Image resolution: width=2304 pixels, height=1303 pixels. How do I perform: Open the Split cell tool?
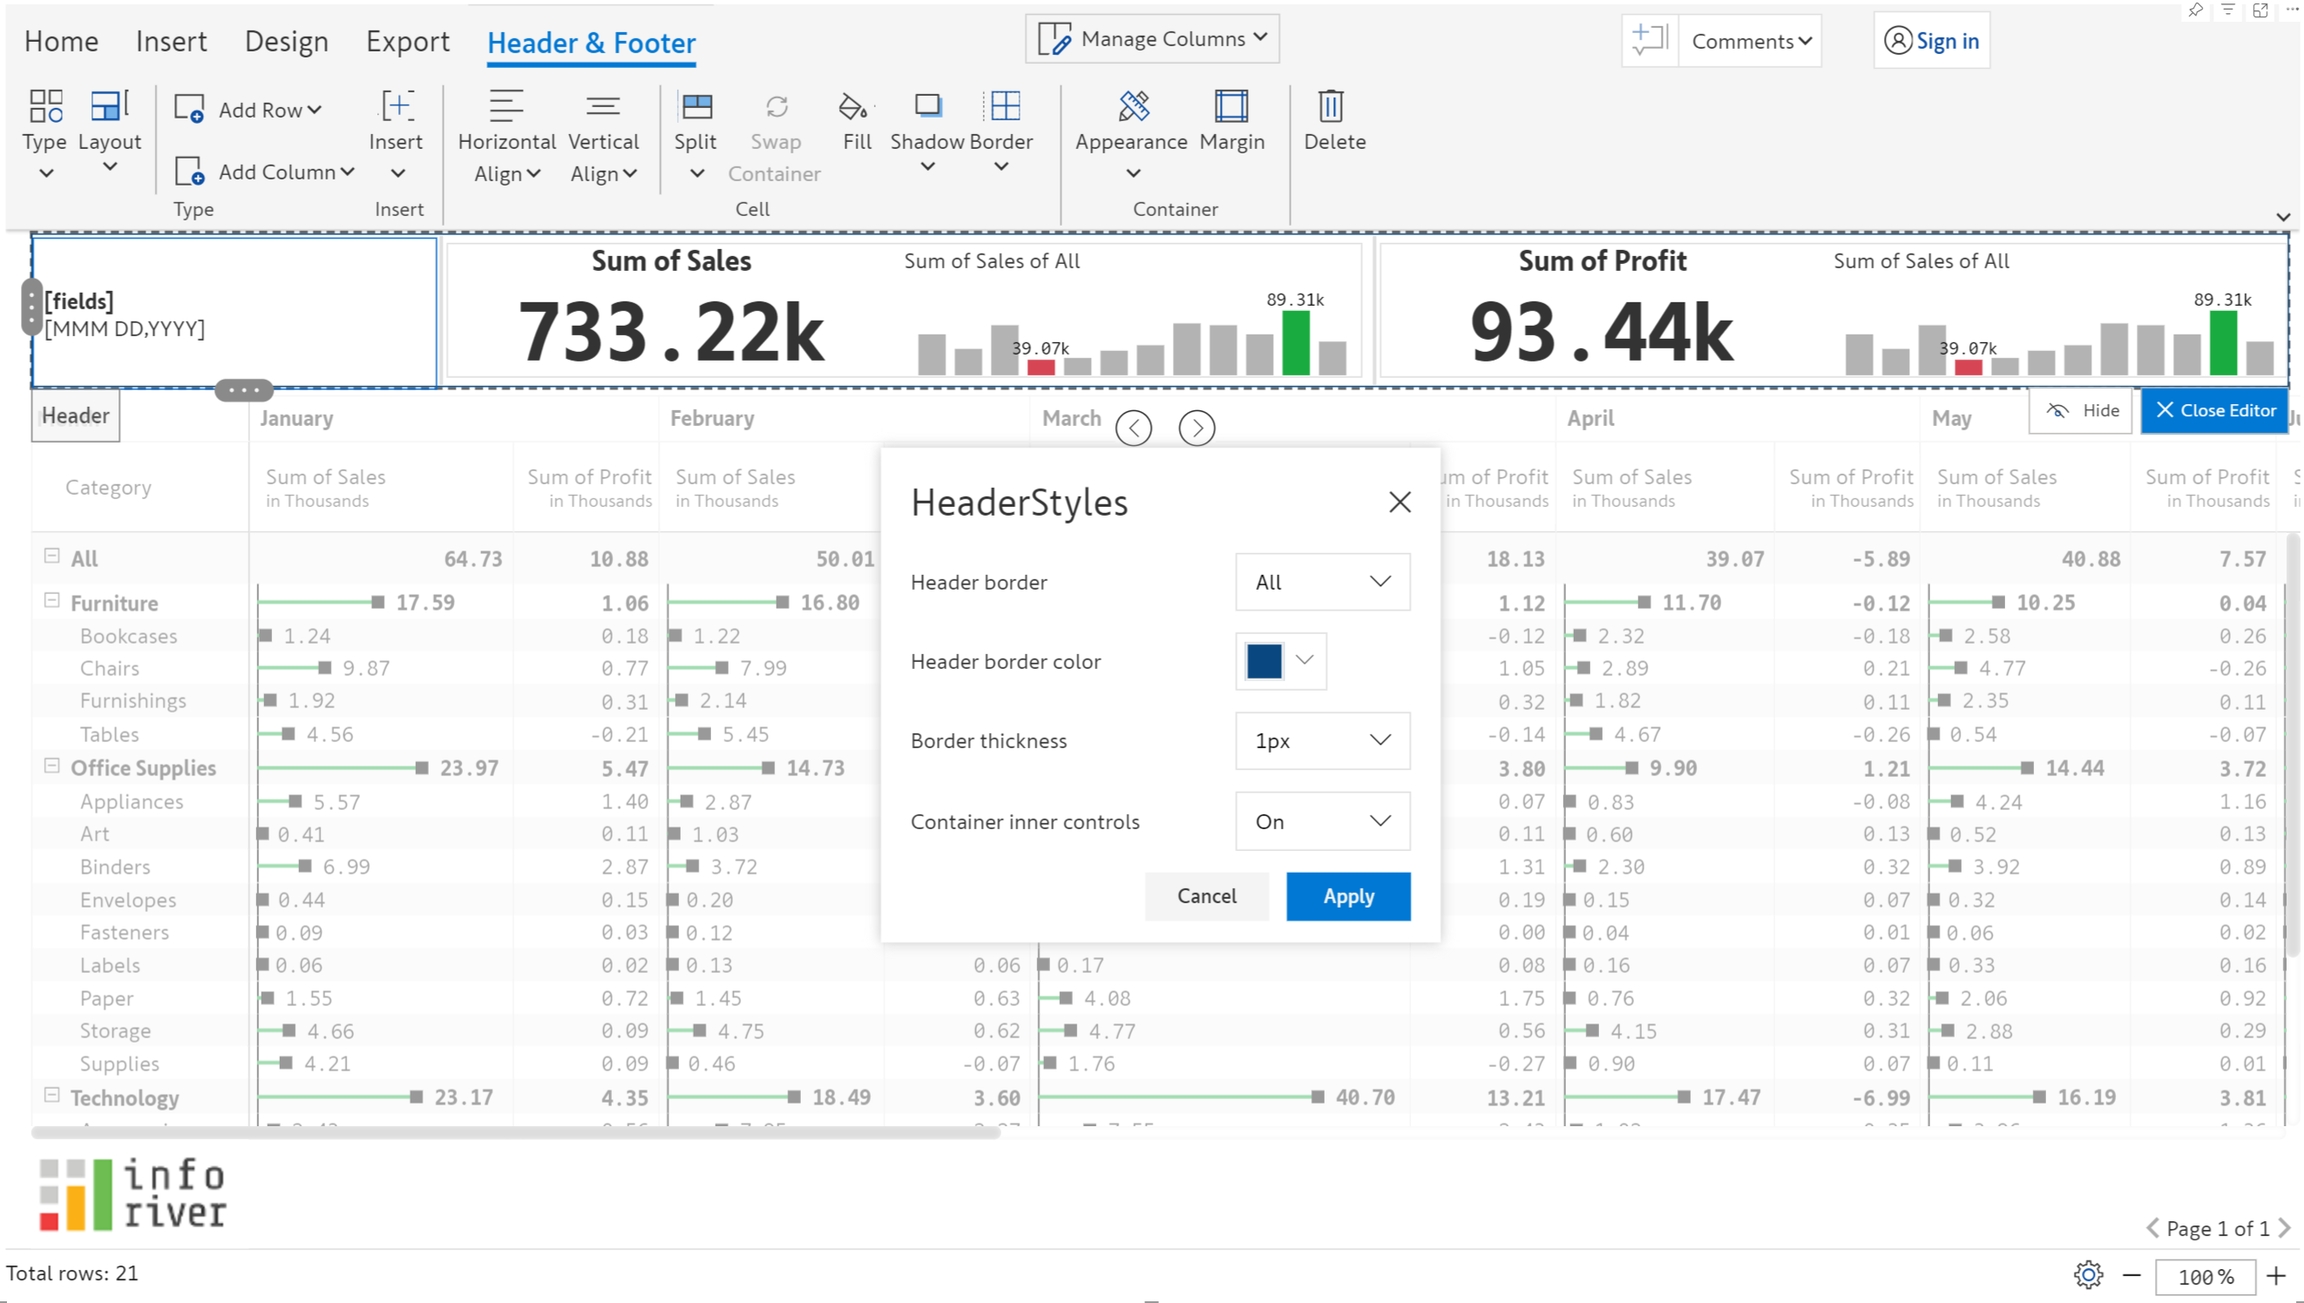click(695, 106)
